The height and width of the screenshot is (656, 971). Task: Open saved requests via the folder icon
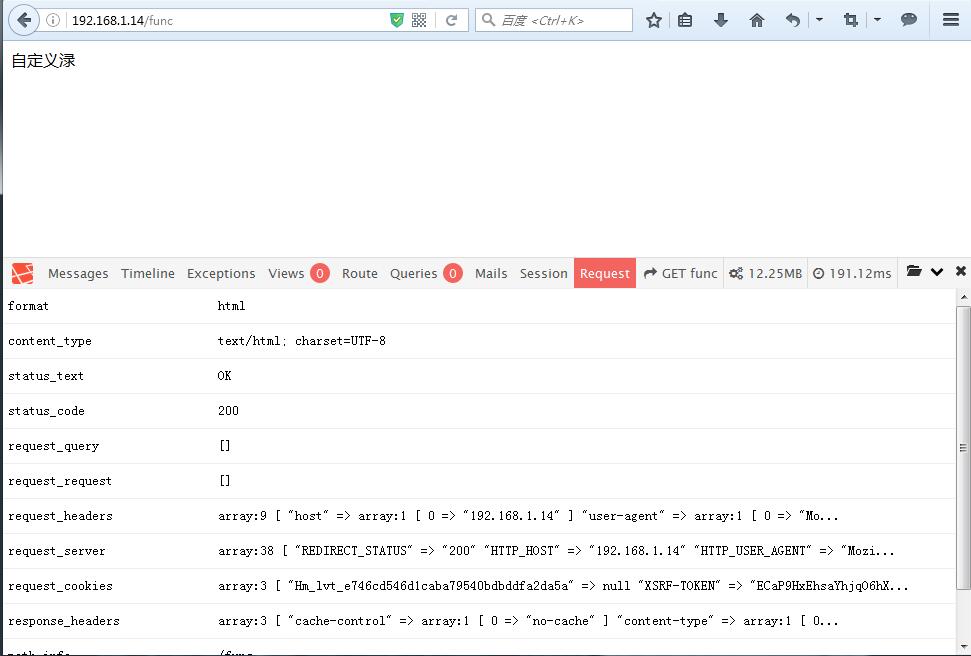913,271
